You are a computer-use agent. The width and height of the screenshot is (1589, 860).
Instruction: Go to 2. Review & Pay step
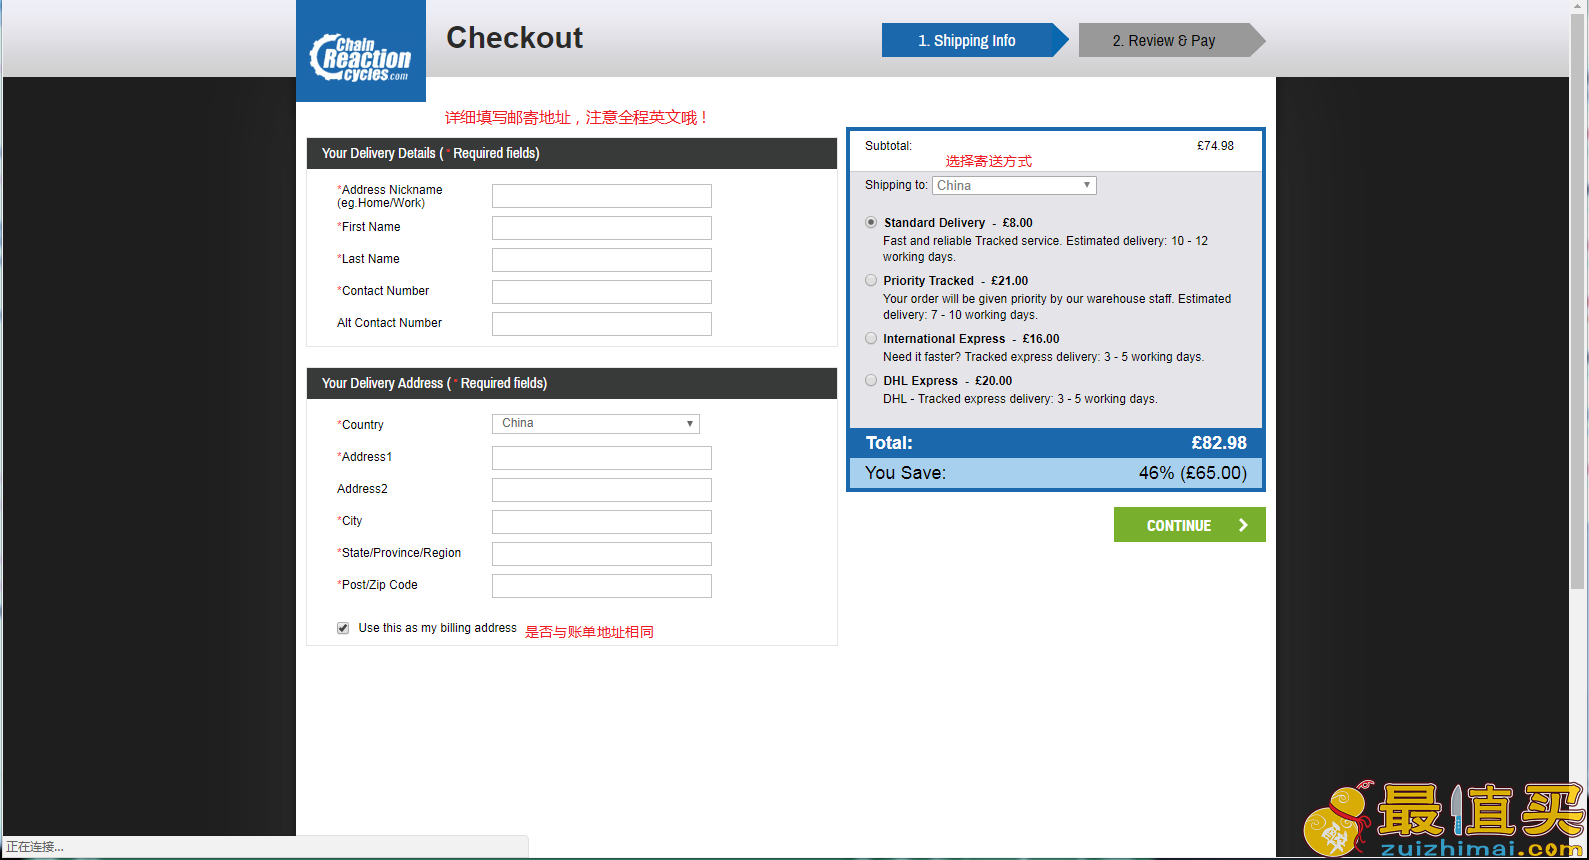(x=1171, y=40)
